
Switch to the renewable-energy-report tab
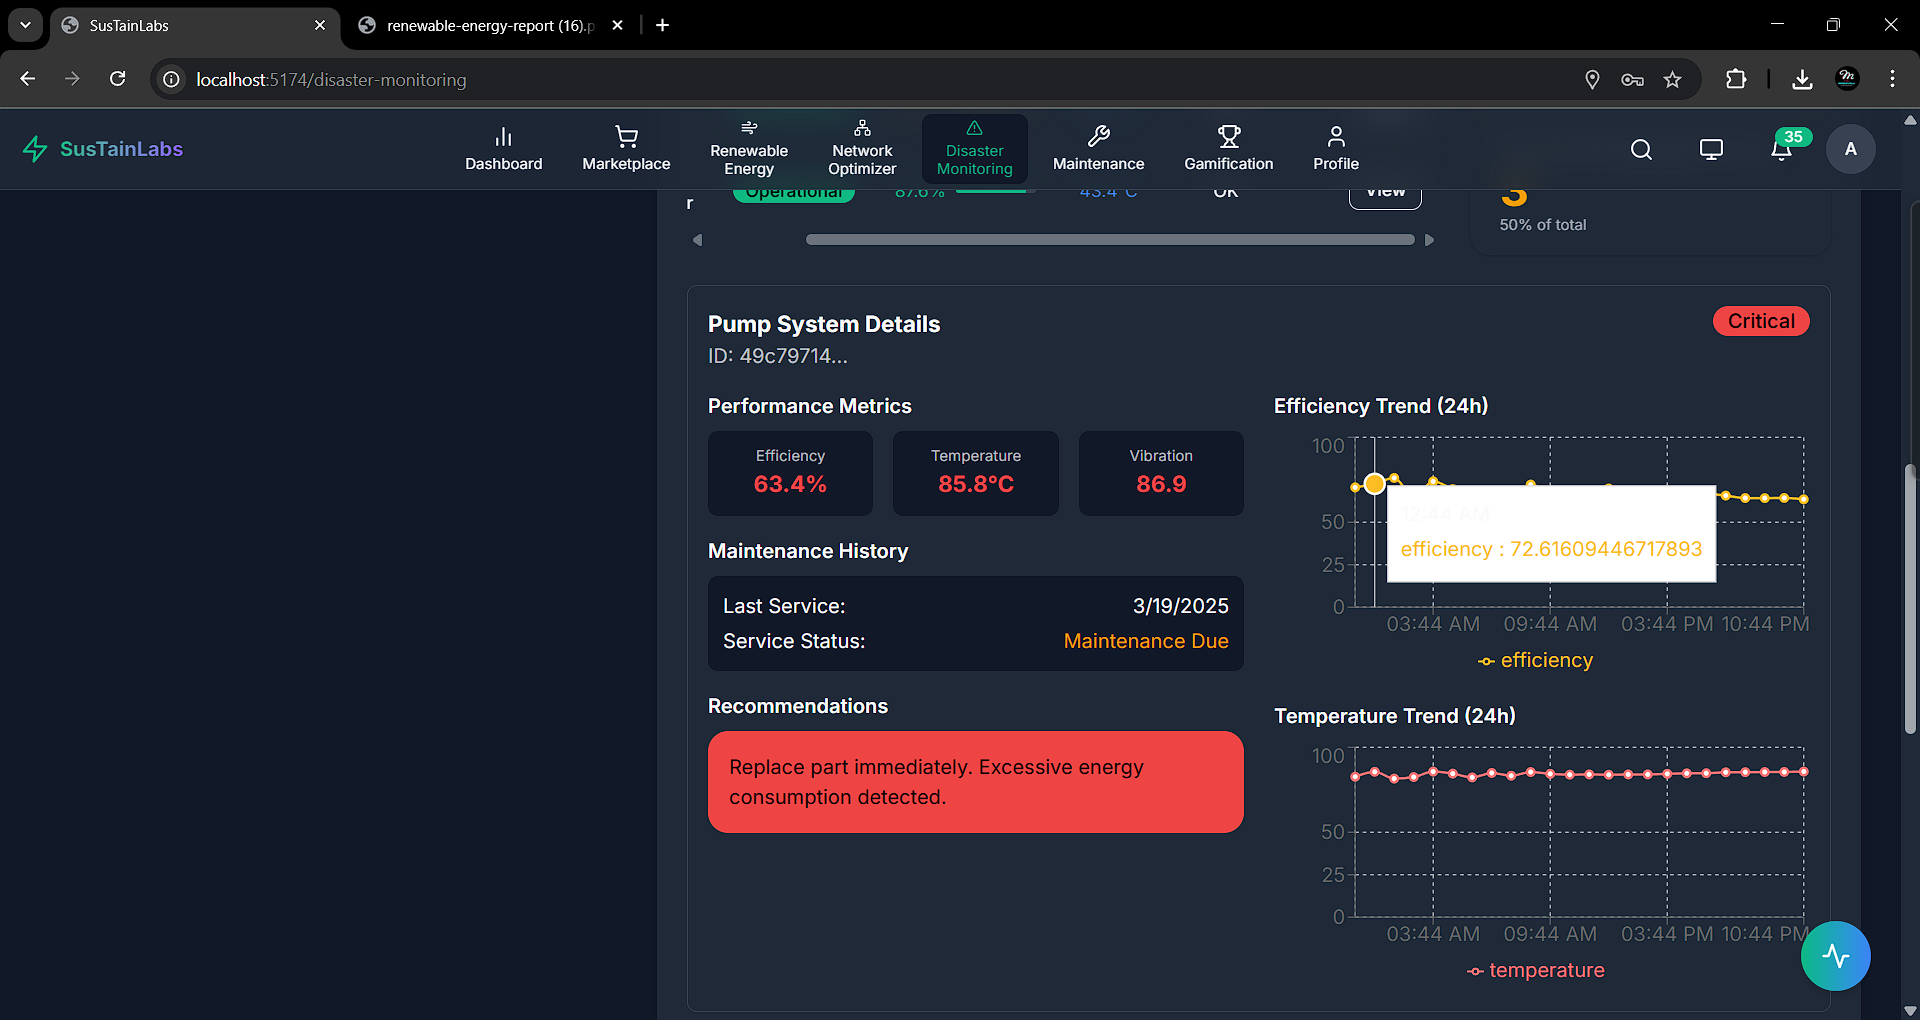[x=490, y=25]
